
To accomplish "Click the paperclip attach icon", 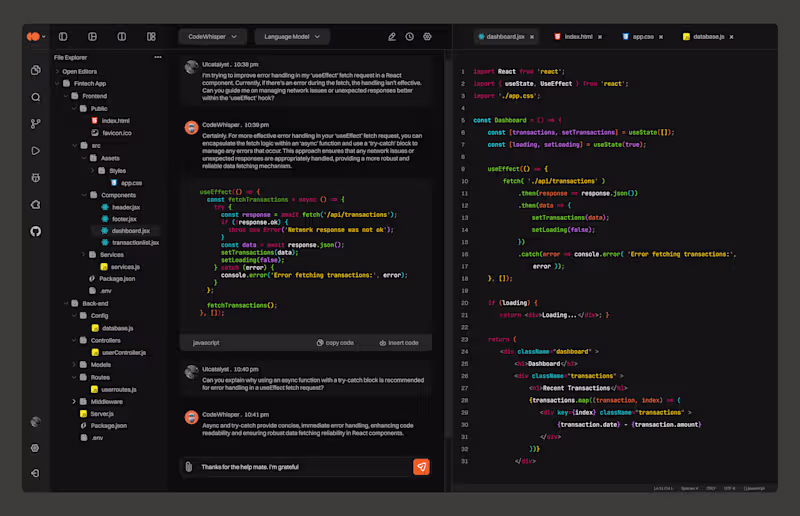I will [189, 466].
